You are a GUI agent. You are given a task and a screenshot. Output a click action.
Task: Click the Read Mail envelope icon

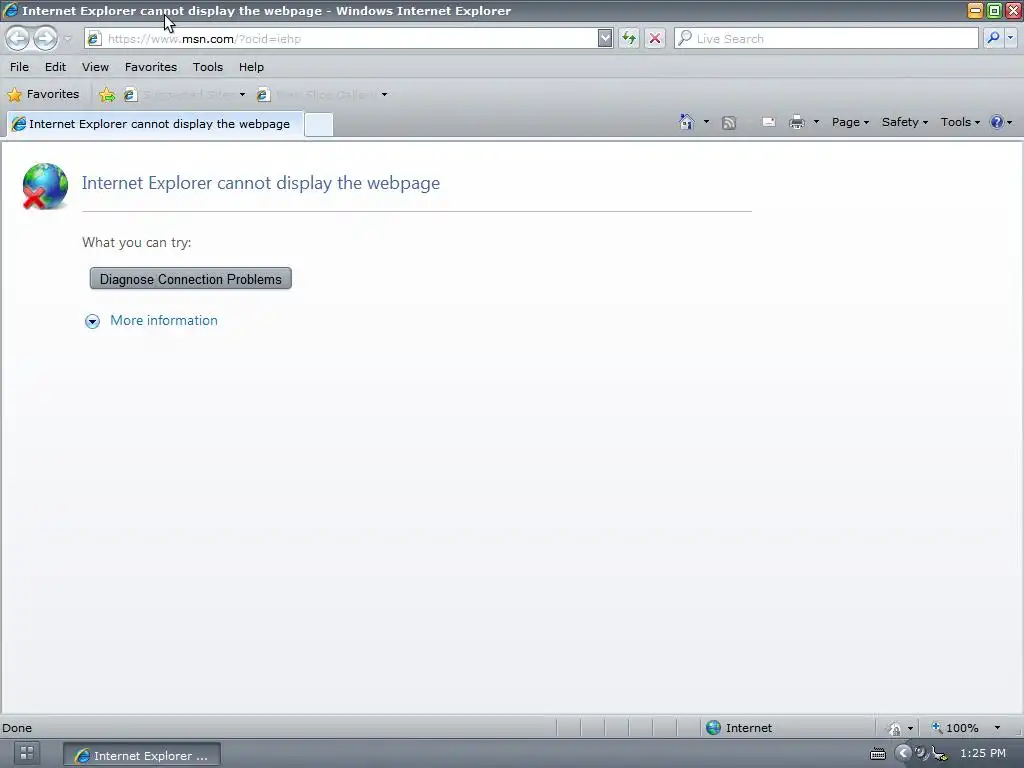click(769, 122)
